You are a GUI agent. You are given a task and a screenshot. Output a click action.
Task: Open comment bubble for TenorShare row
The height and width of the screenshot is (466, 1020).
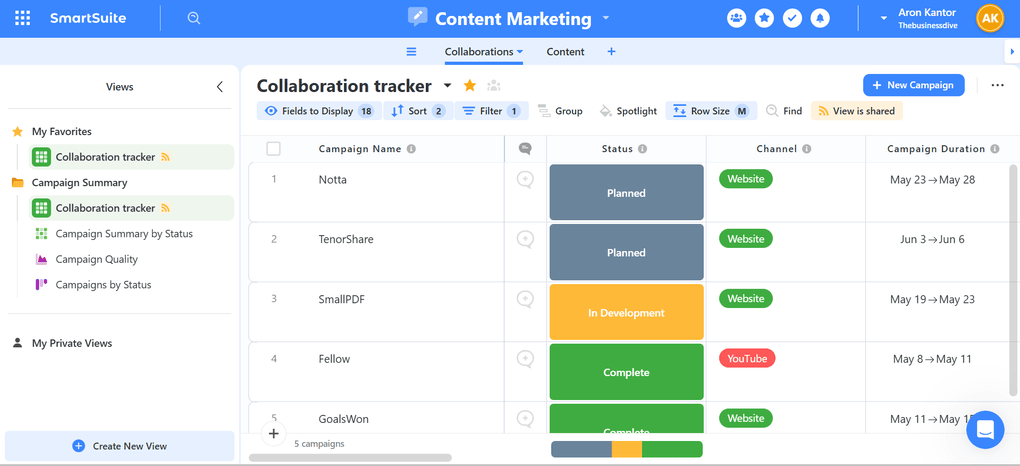tap(525, 240)
